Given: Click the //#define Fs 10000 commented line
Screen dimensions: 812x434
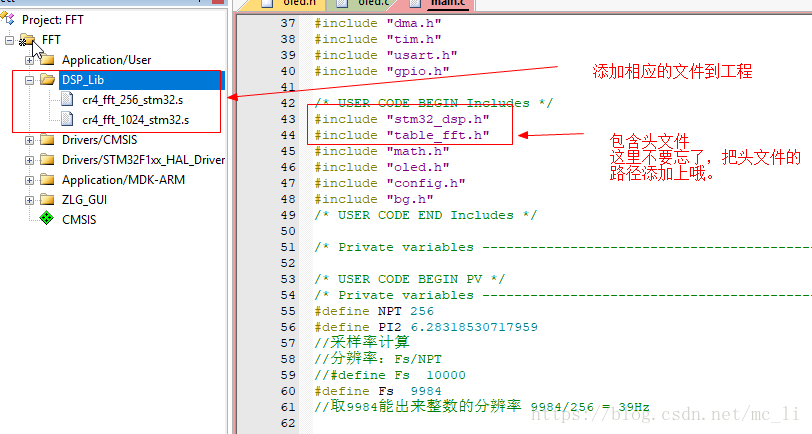Looking at the screenshot, I should click(389, 375).
